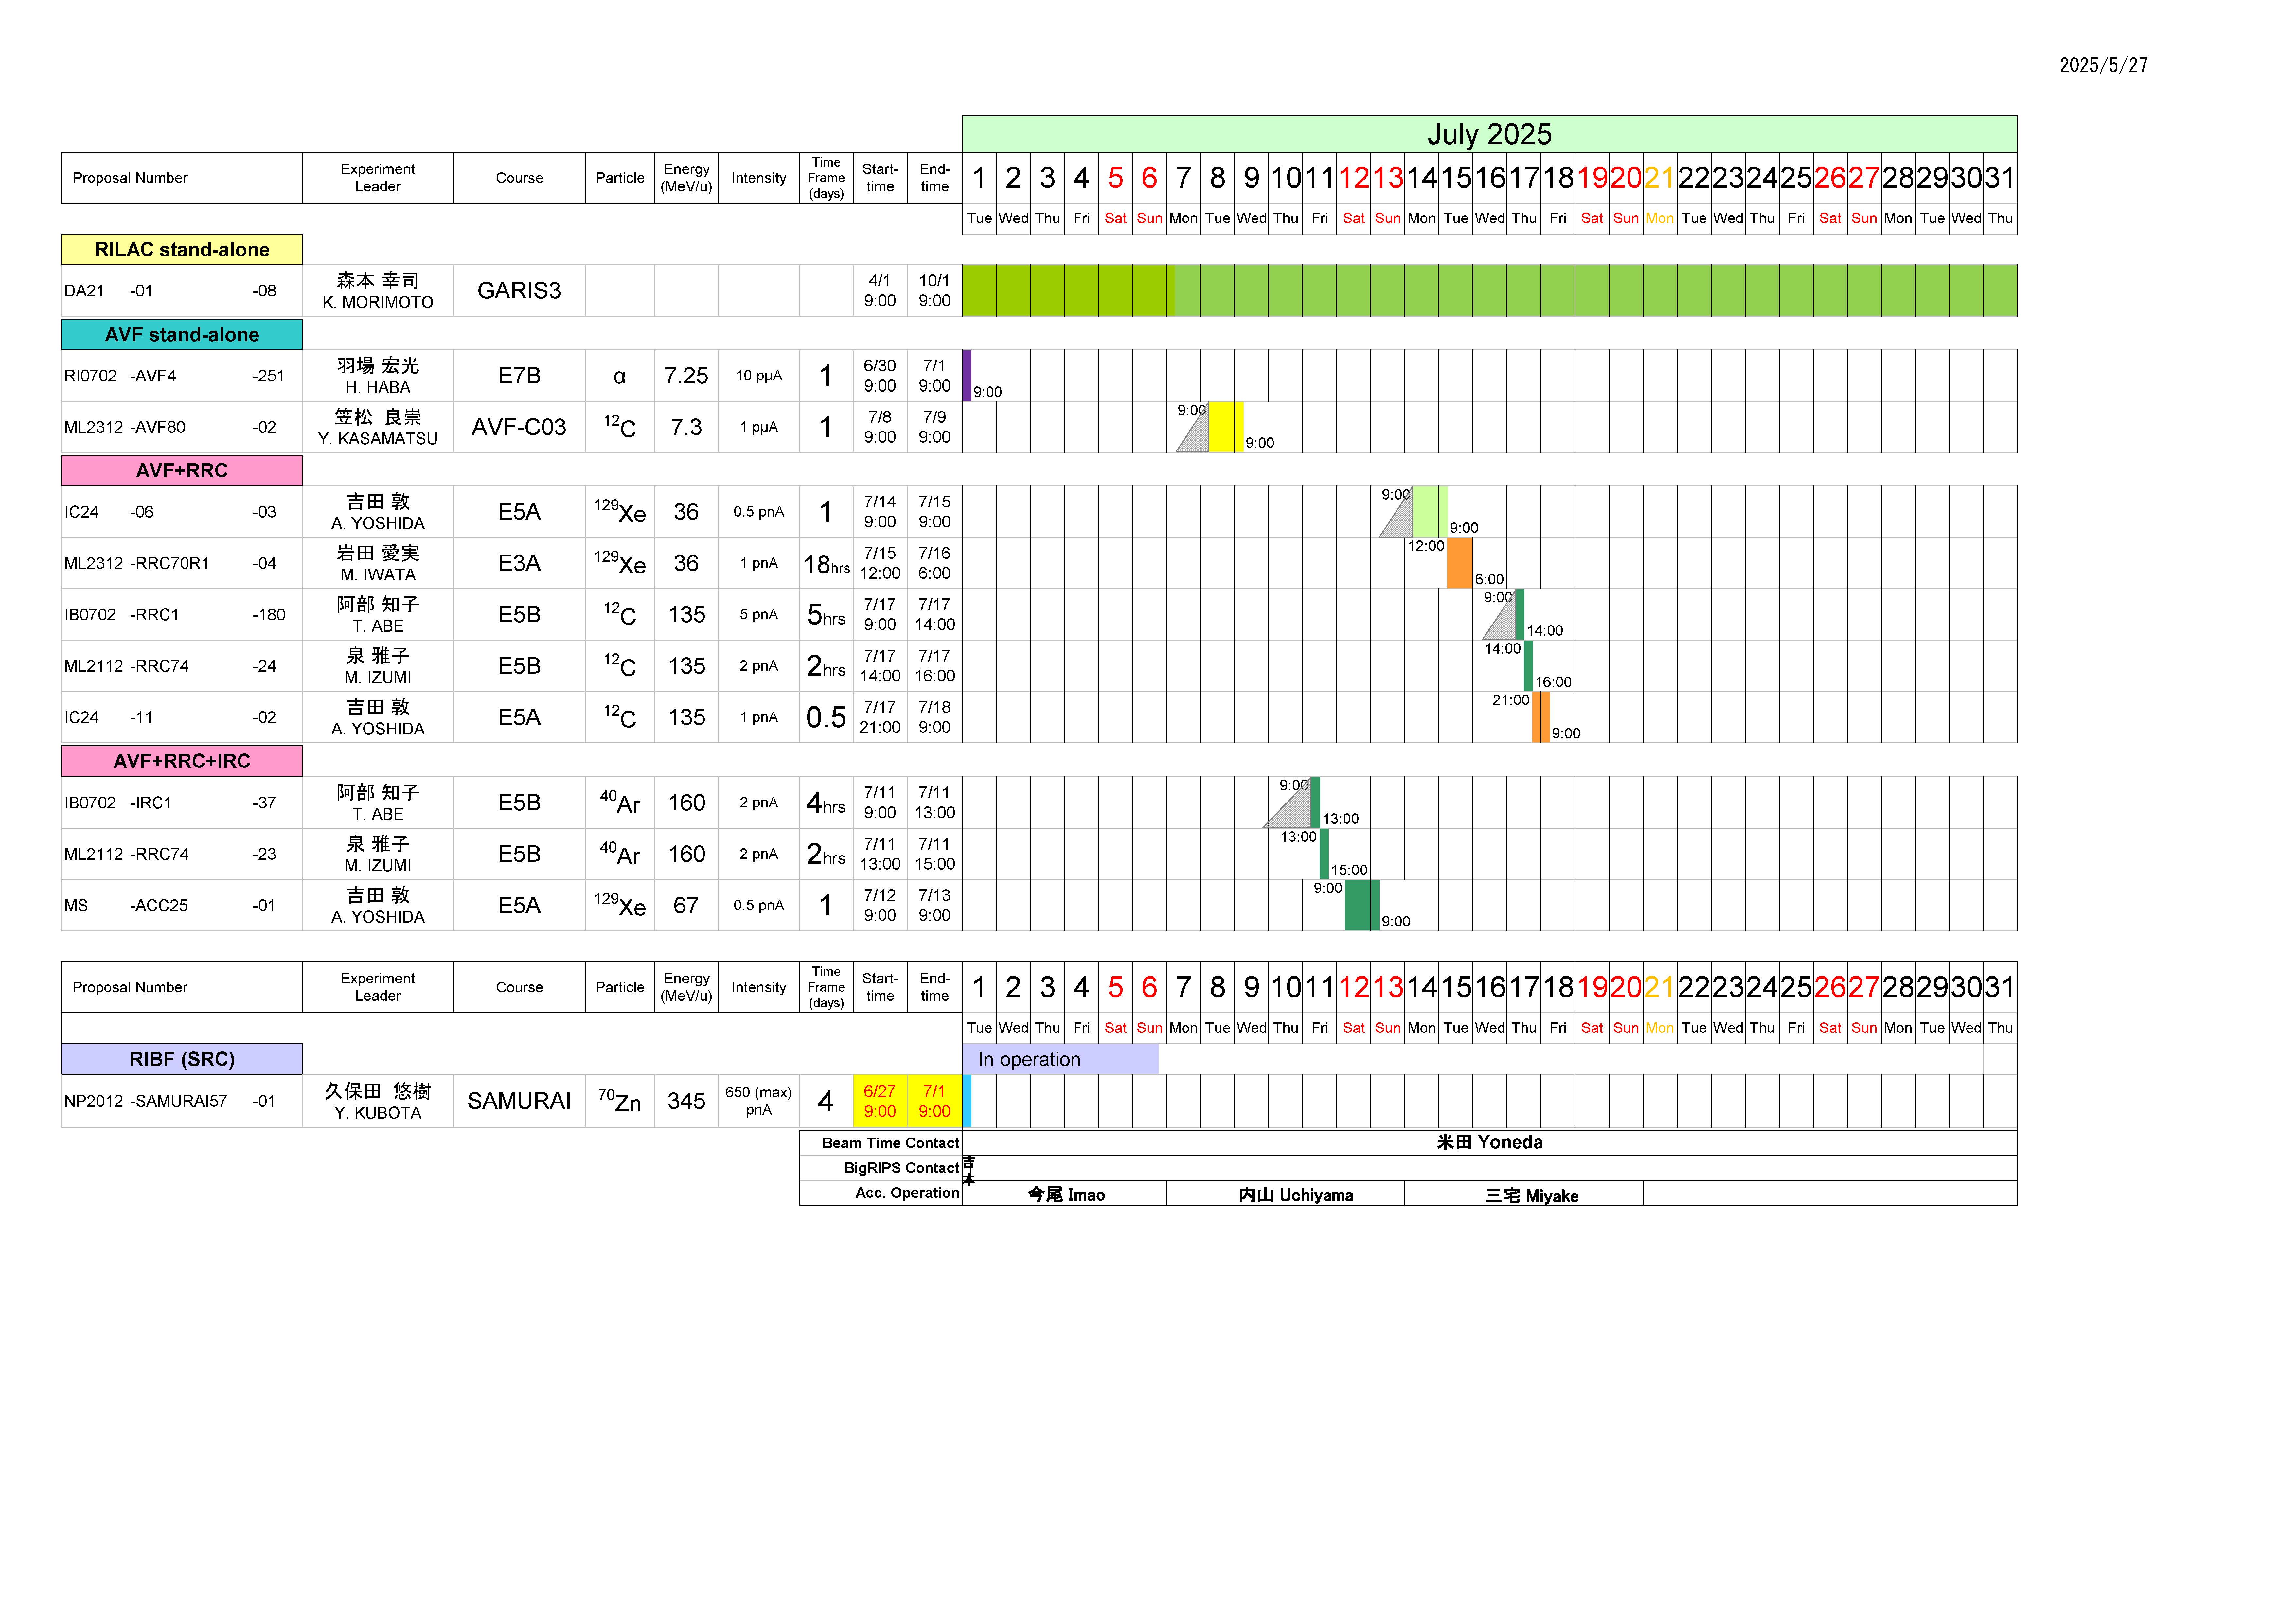Click the K. MORIMOTO leader cell
The image size is (2296, 1623).
pyautogui.click(x=378, y=291)
